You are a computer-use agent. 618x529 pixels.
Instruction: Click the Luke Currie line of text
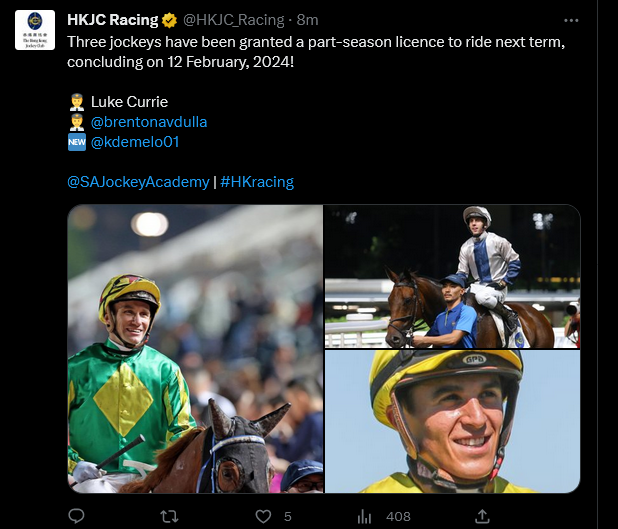(x=129, y=102)
